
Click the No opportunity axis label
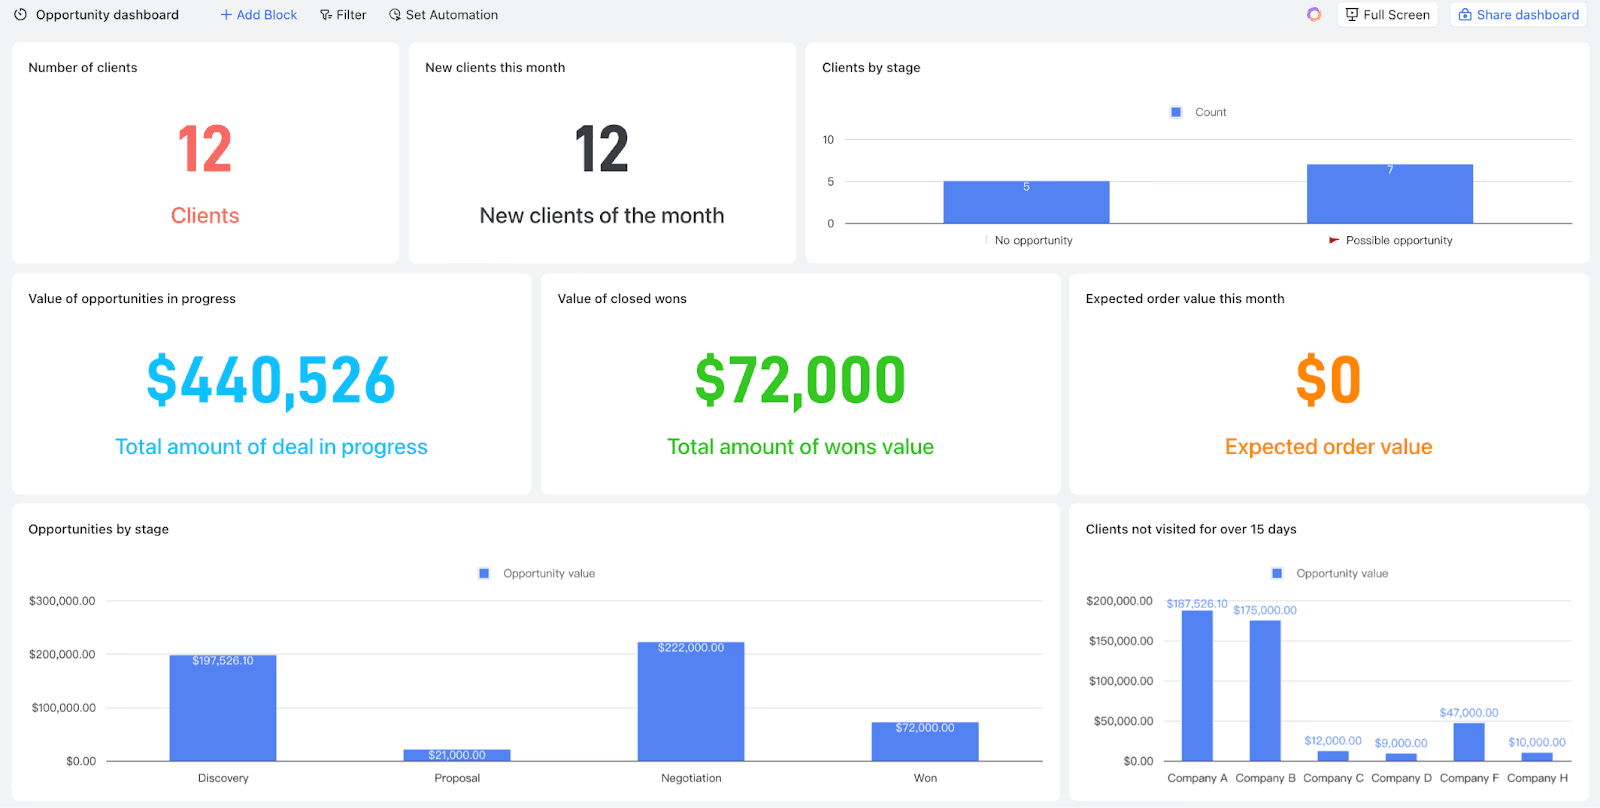tap(1033, 240)
